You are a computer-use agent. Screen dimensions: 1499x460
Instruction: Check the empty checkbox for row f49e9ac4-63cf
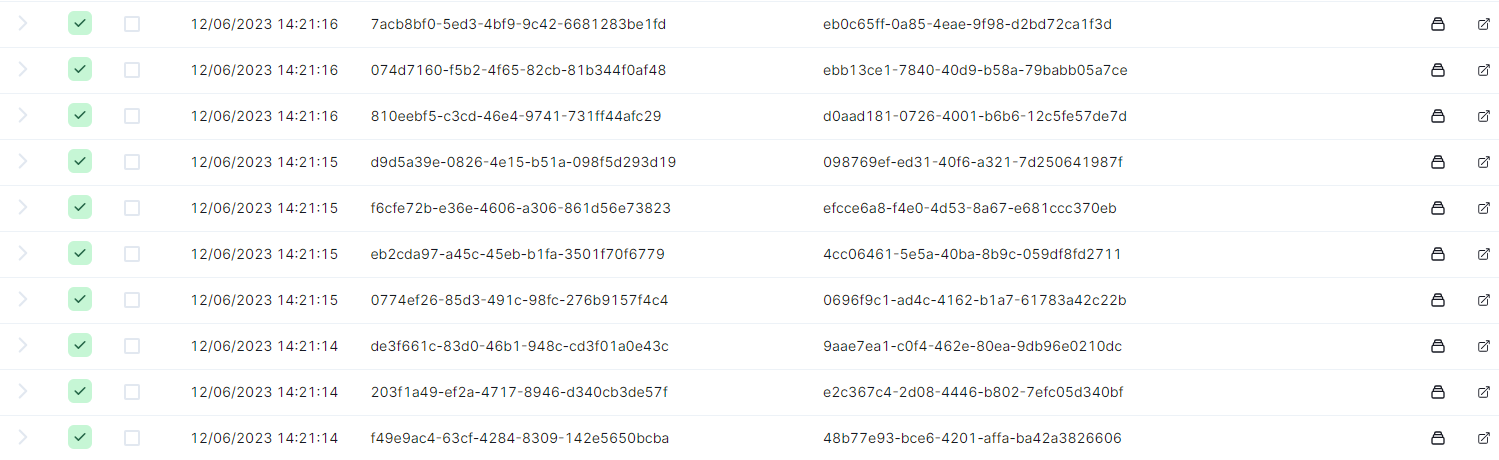(x=132, y=438)
